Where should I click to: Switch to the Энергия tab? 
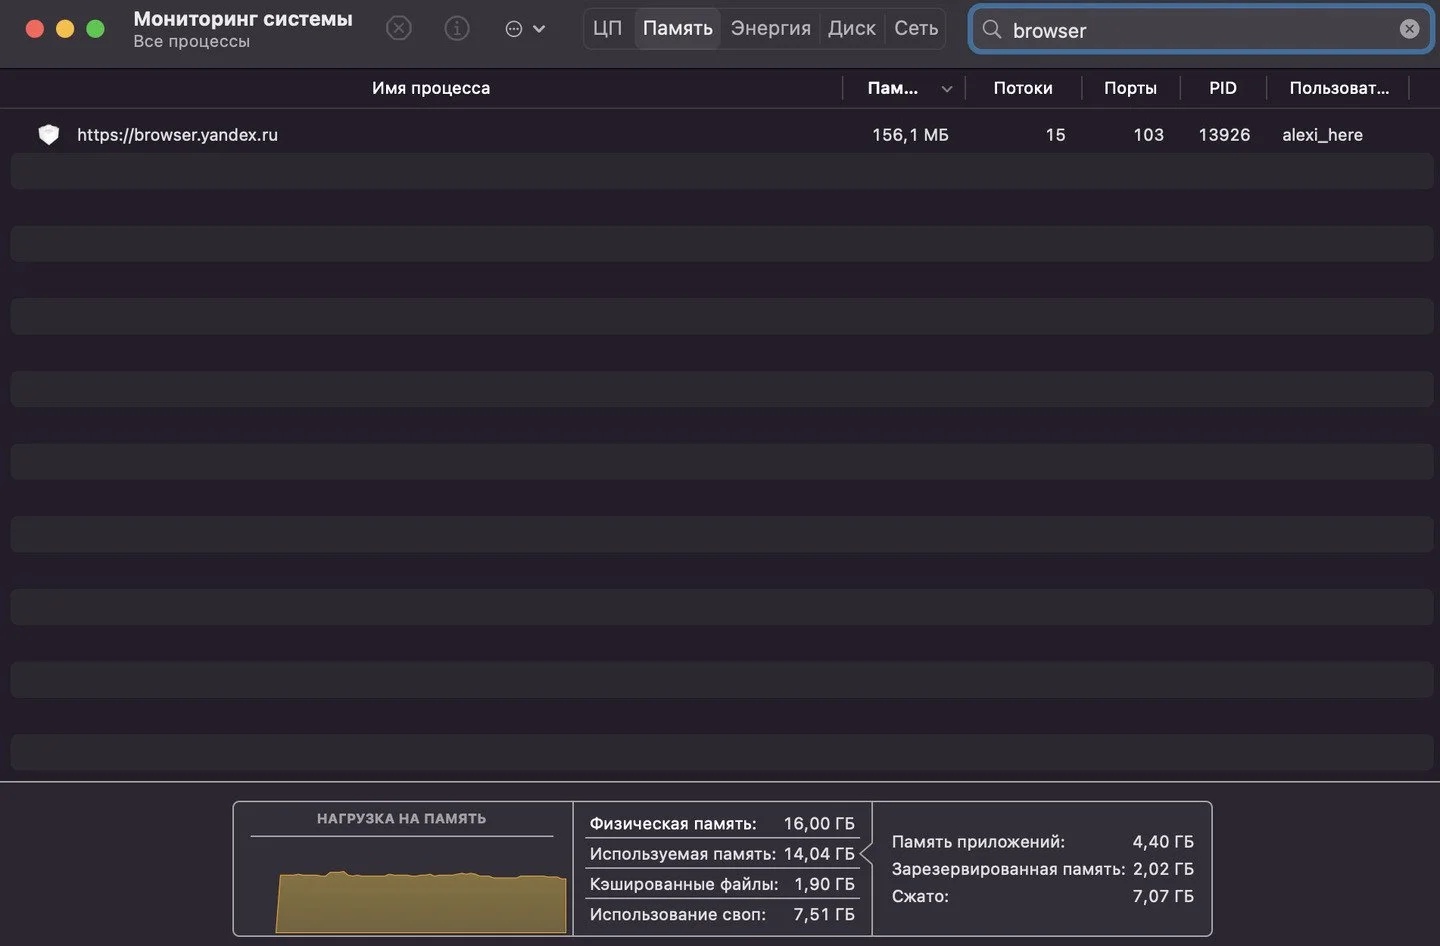click(771, 29)
